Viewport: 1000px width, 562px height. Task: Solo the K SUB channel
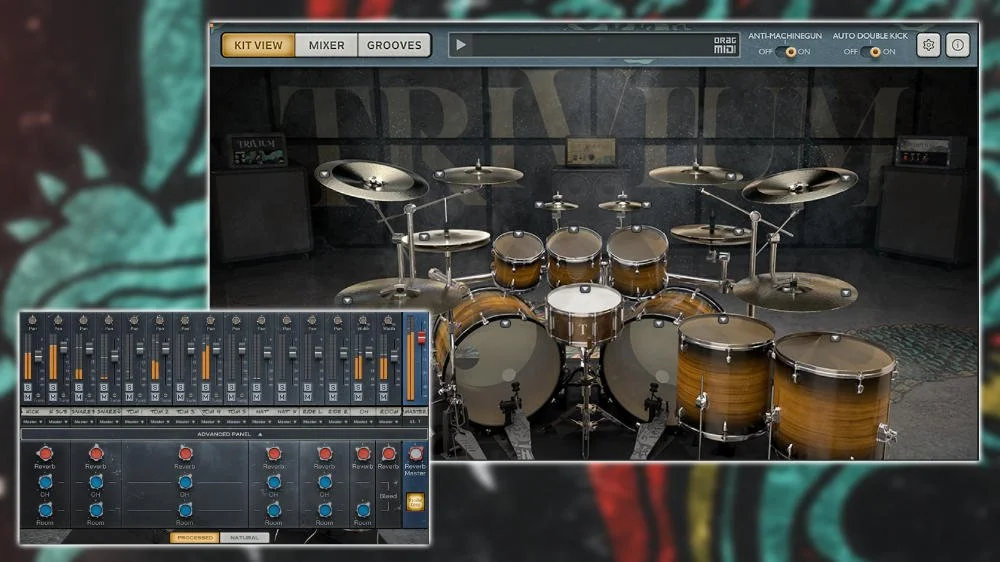point(53,387)
